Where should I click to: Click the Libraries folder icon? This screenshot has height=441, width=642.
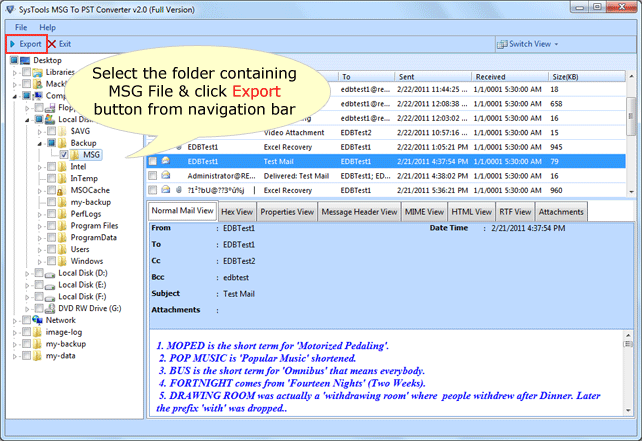38,72
